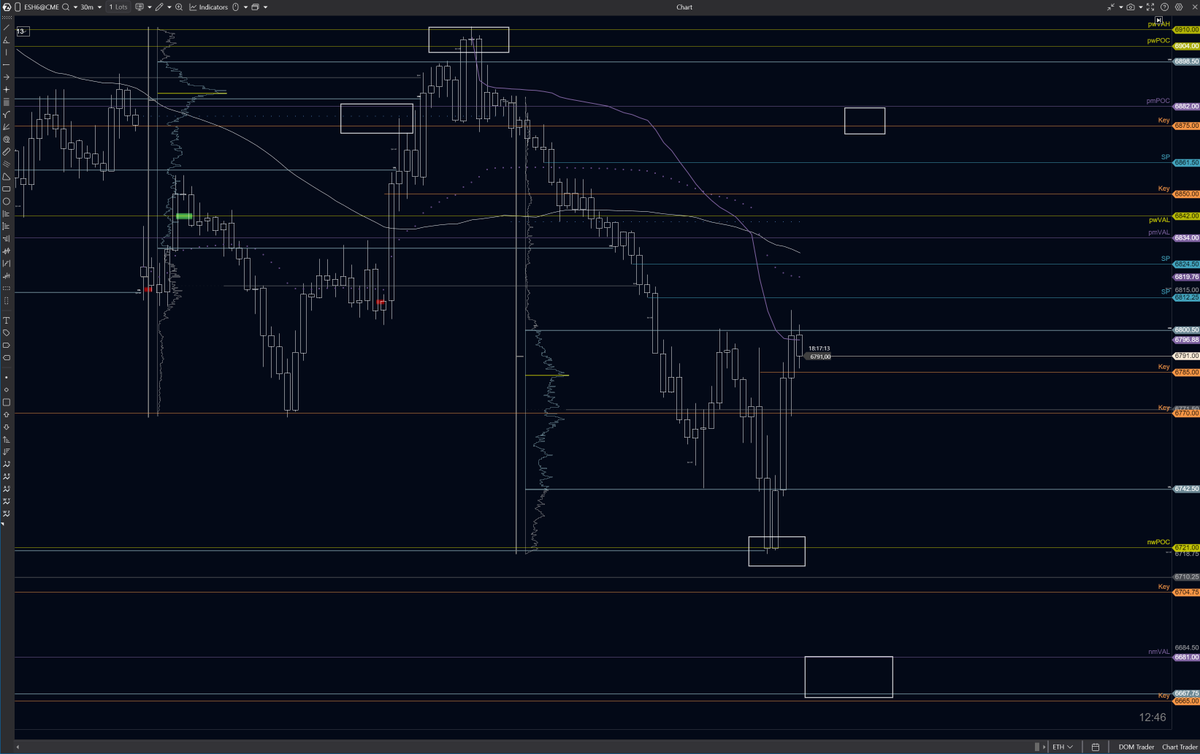This screenshot has height=754, width=1200.
Task: Toggle fullscreen with the expand corners icon
Action: pyautogui.click(x=1150, y=7)
